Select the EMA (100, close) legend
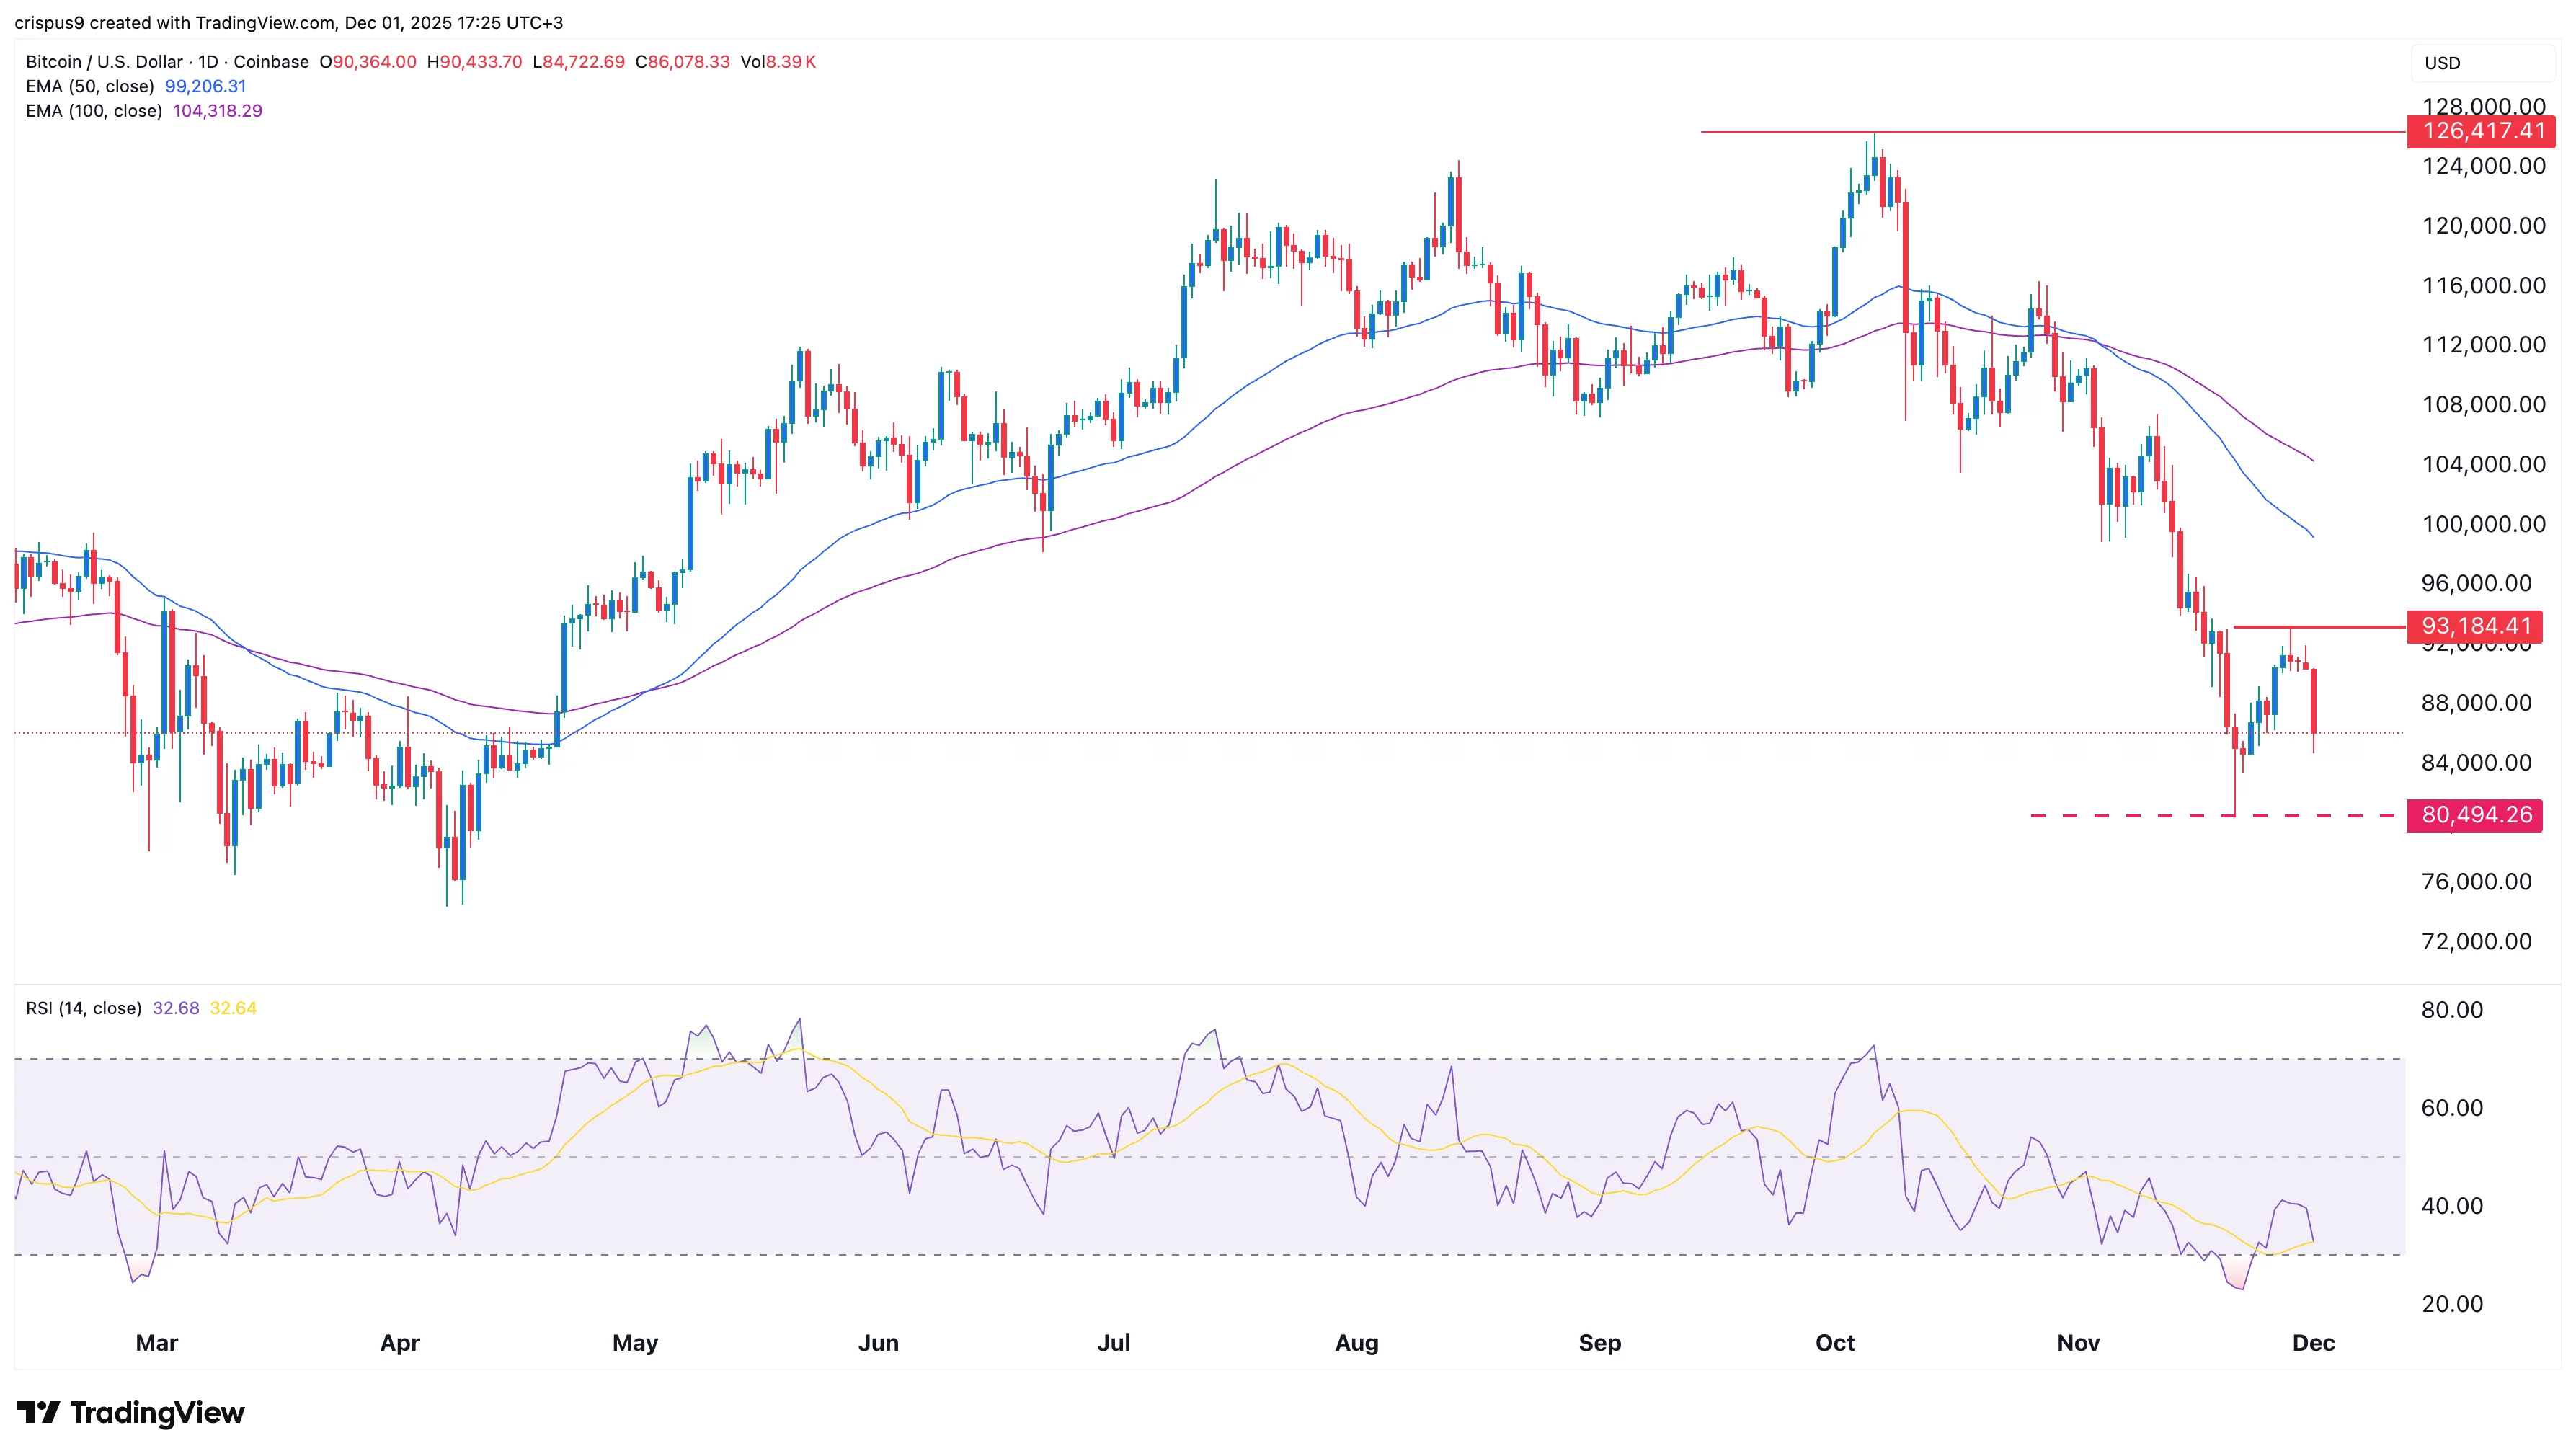This screenshot has height=1456, width=2576. coord(94,111)
